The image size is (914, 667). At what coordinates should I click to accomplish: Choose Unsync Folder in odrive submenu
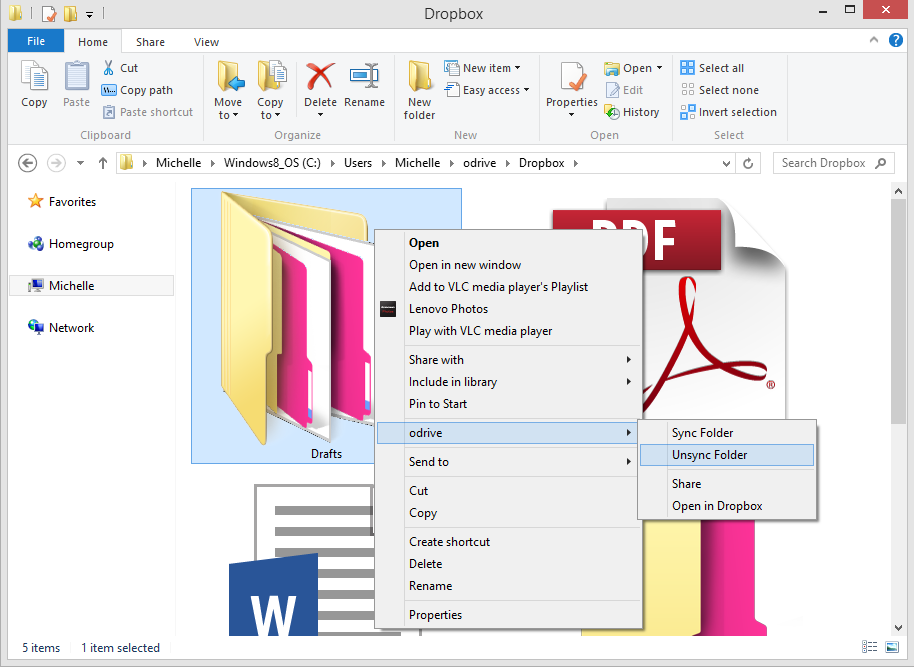click(727, 455)
